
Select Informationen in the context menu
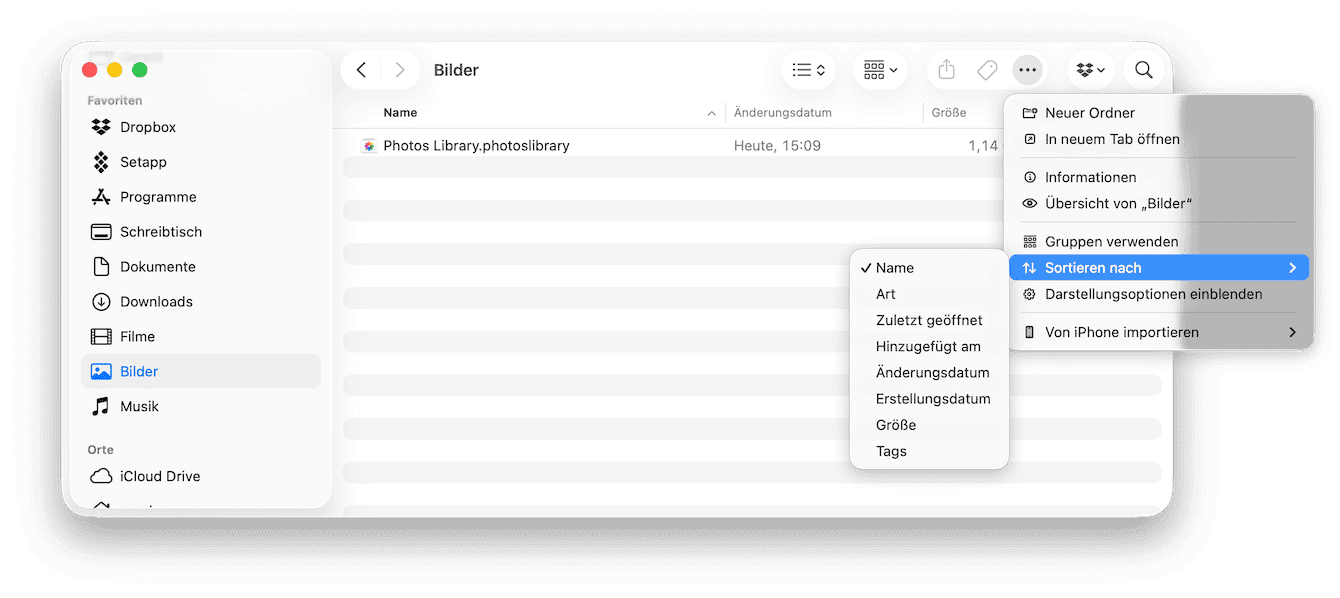coord(1090,177)
